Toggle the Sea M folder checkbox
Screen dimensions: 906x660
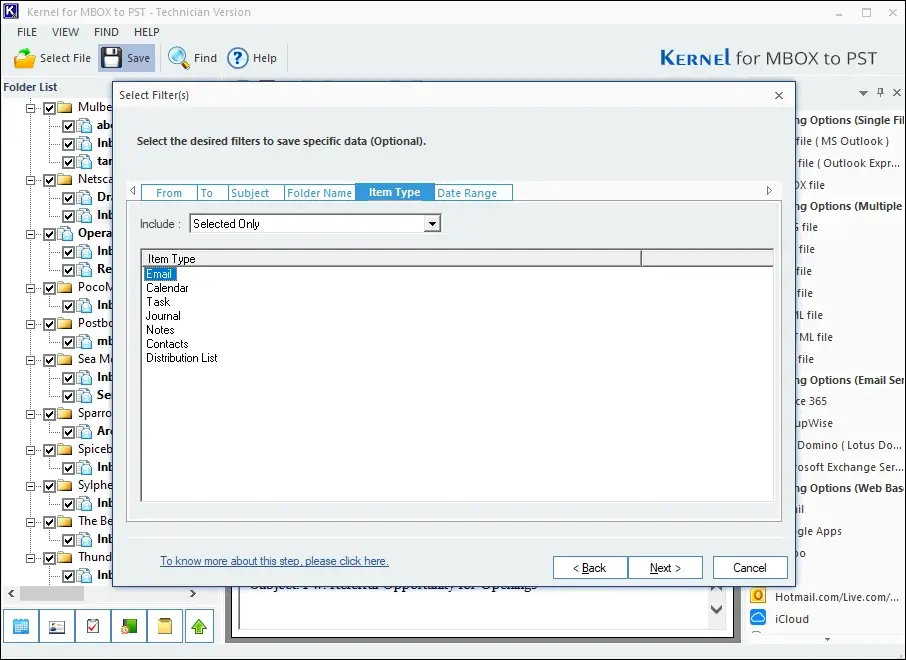point(50,360)
